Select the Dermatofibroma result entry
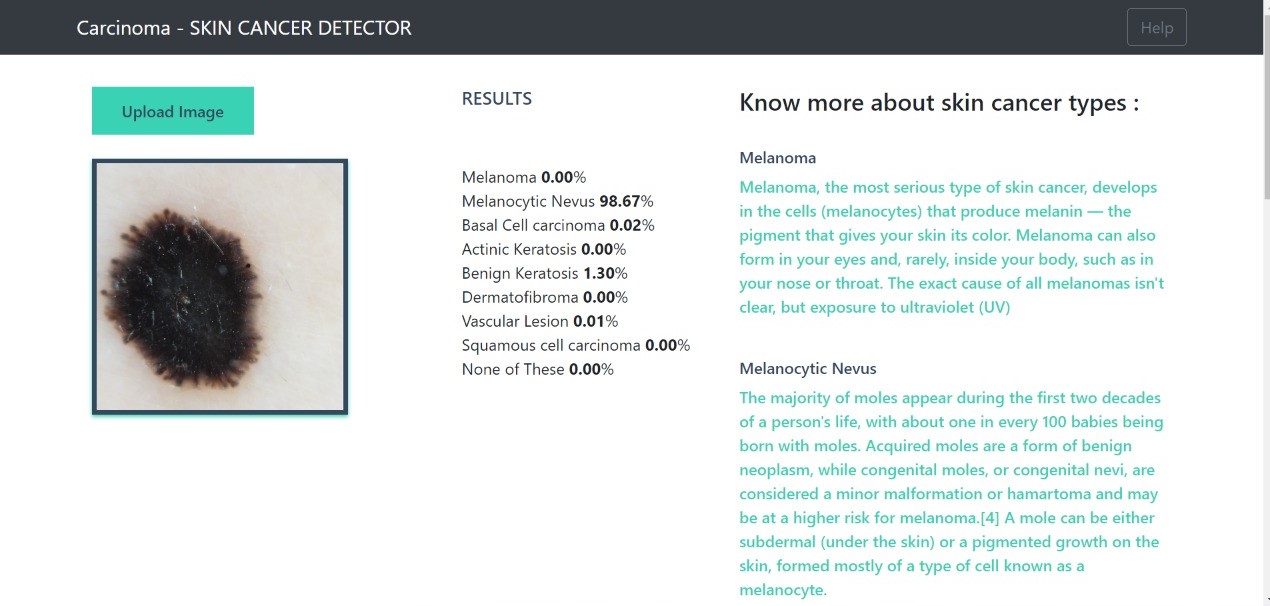This screenshot has height=606, width=1270. click(x=544, y=297)
